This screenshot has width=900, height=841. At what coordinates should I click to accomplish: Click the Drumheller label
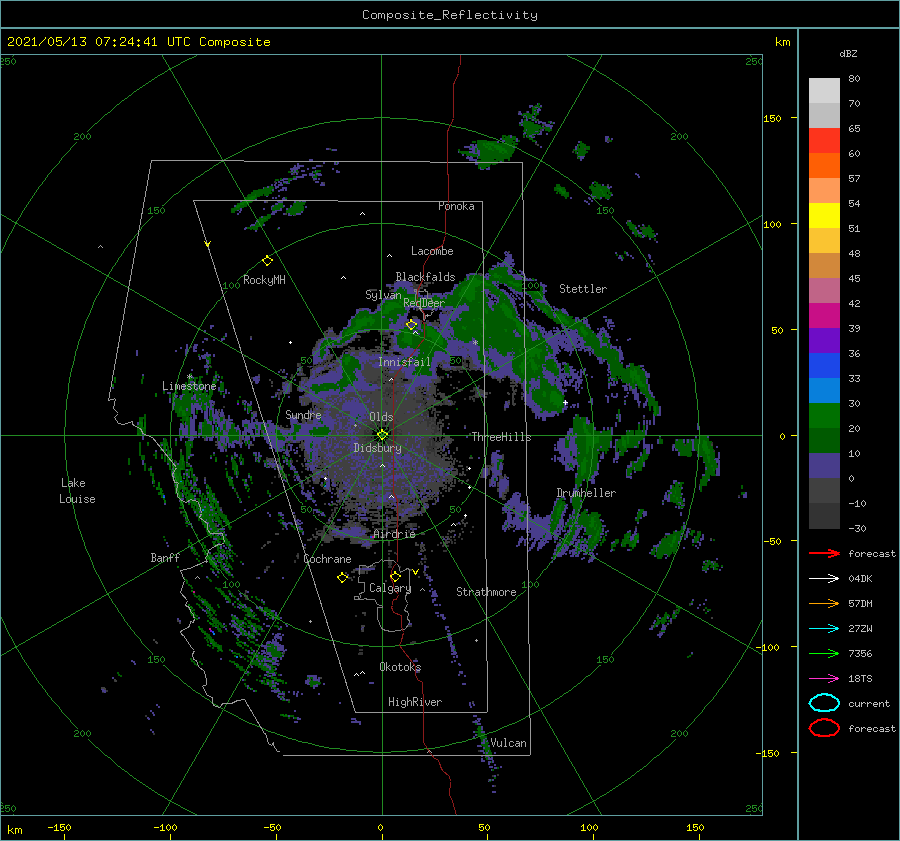click(586, 493)
